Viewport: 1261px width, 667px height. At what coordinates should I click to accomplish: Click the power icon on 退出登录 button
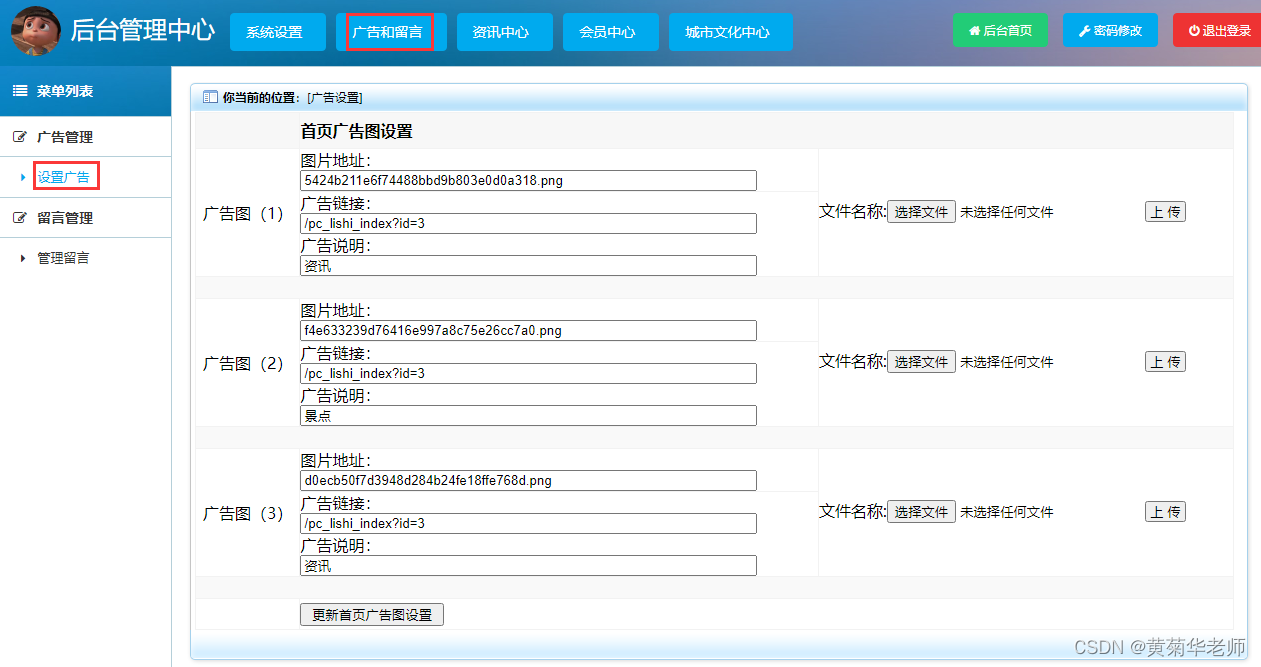point(1195,29)
